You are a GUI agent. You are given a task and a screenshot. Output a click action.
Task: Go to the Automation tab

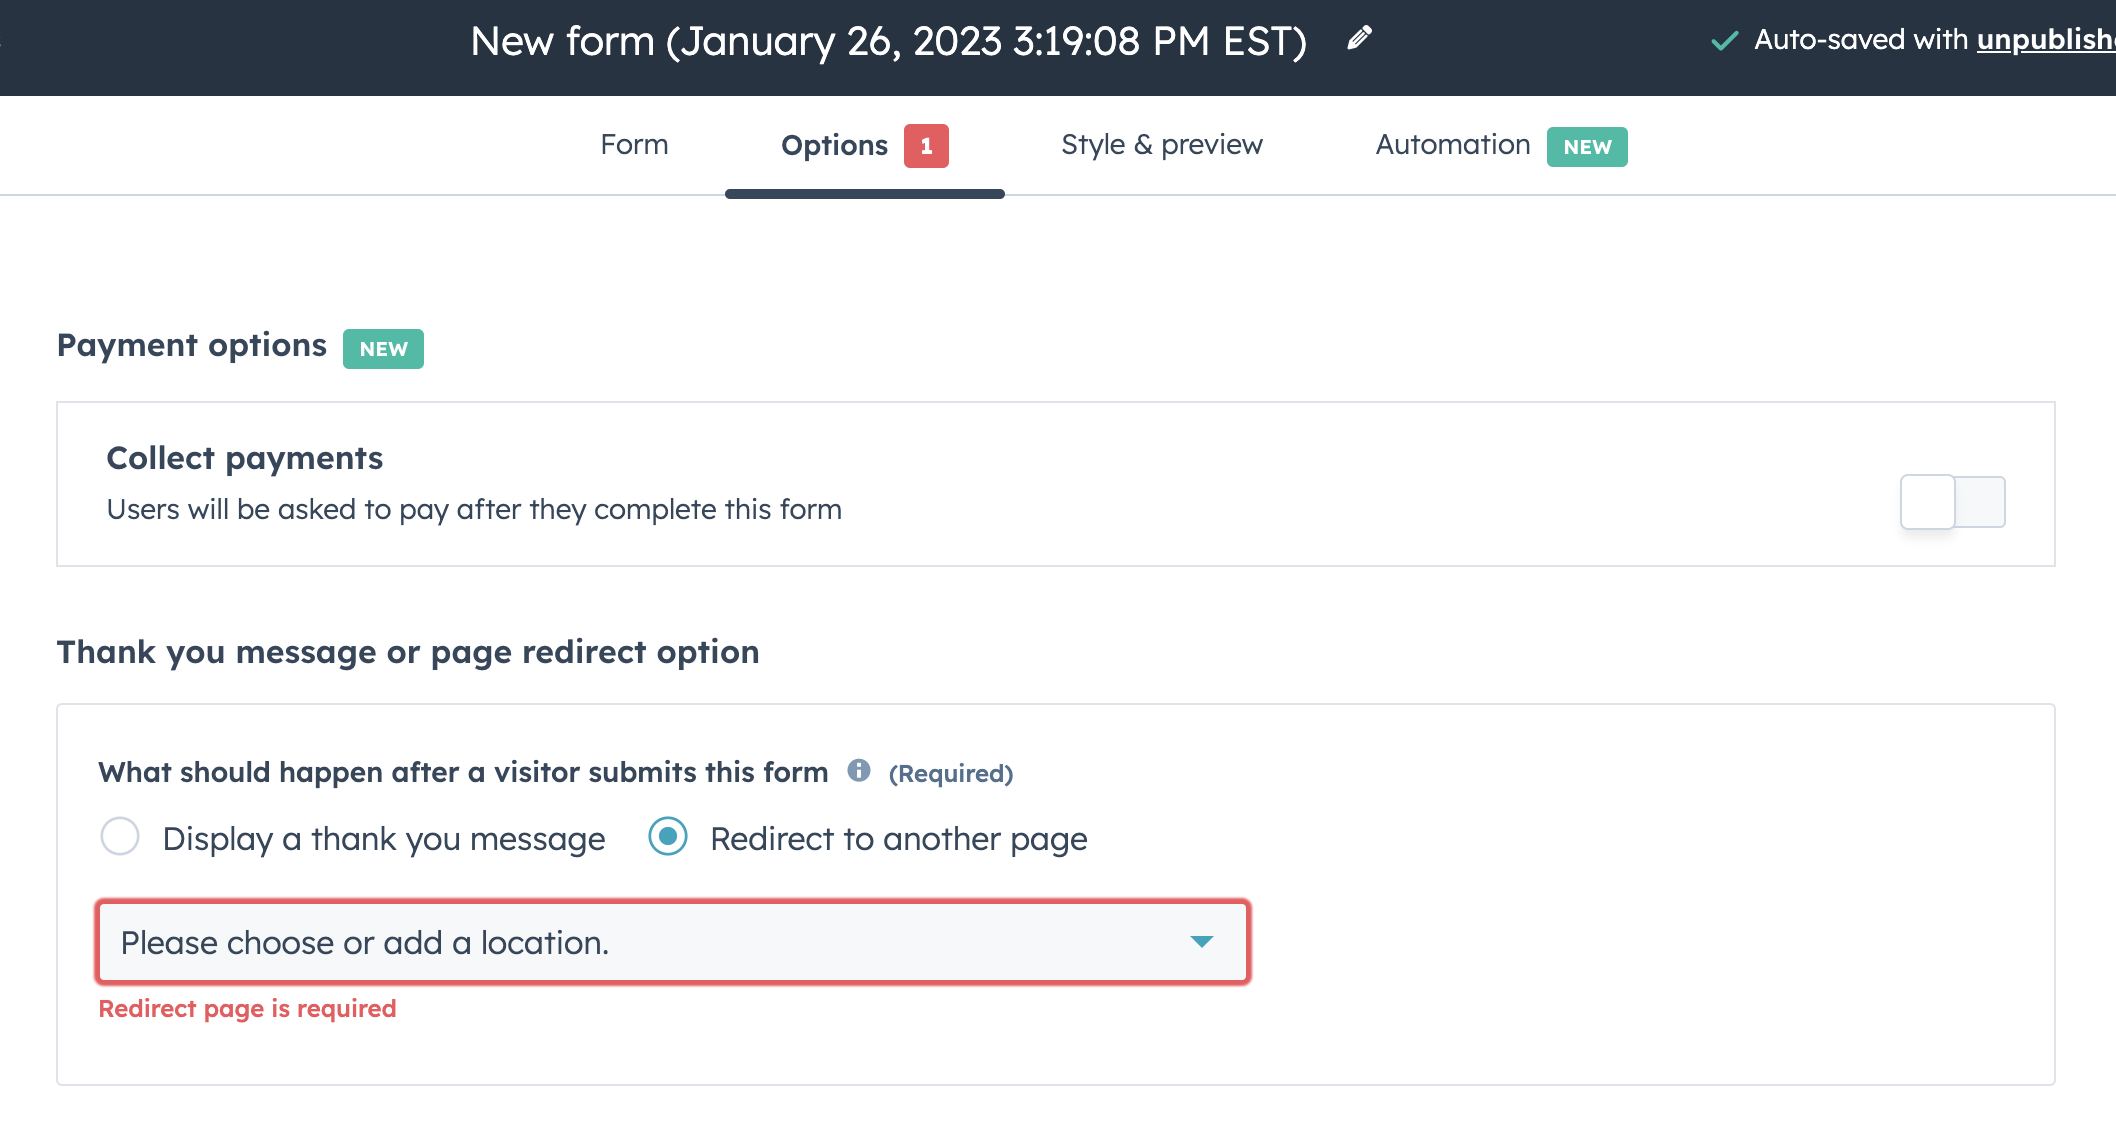coord(1452,145)
